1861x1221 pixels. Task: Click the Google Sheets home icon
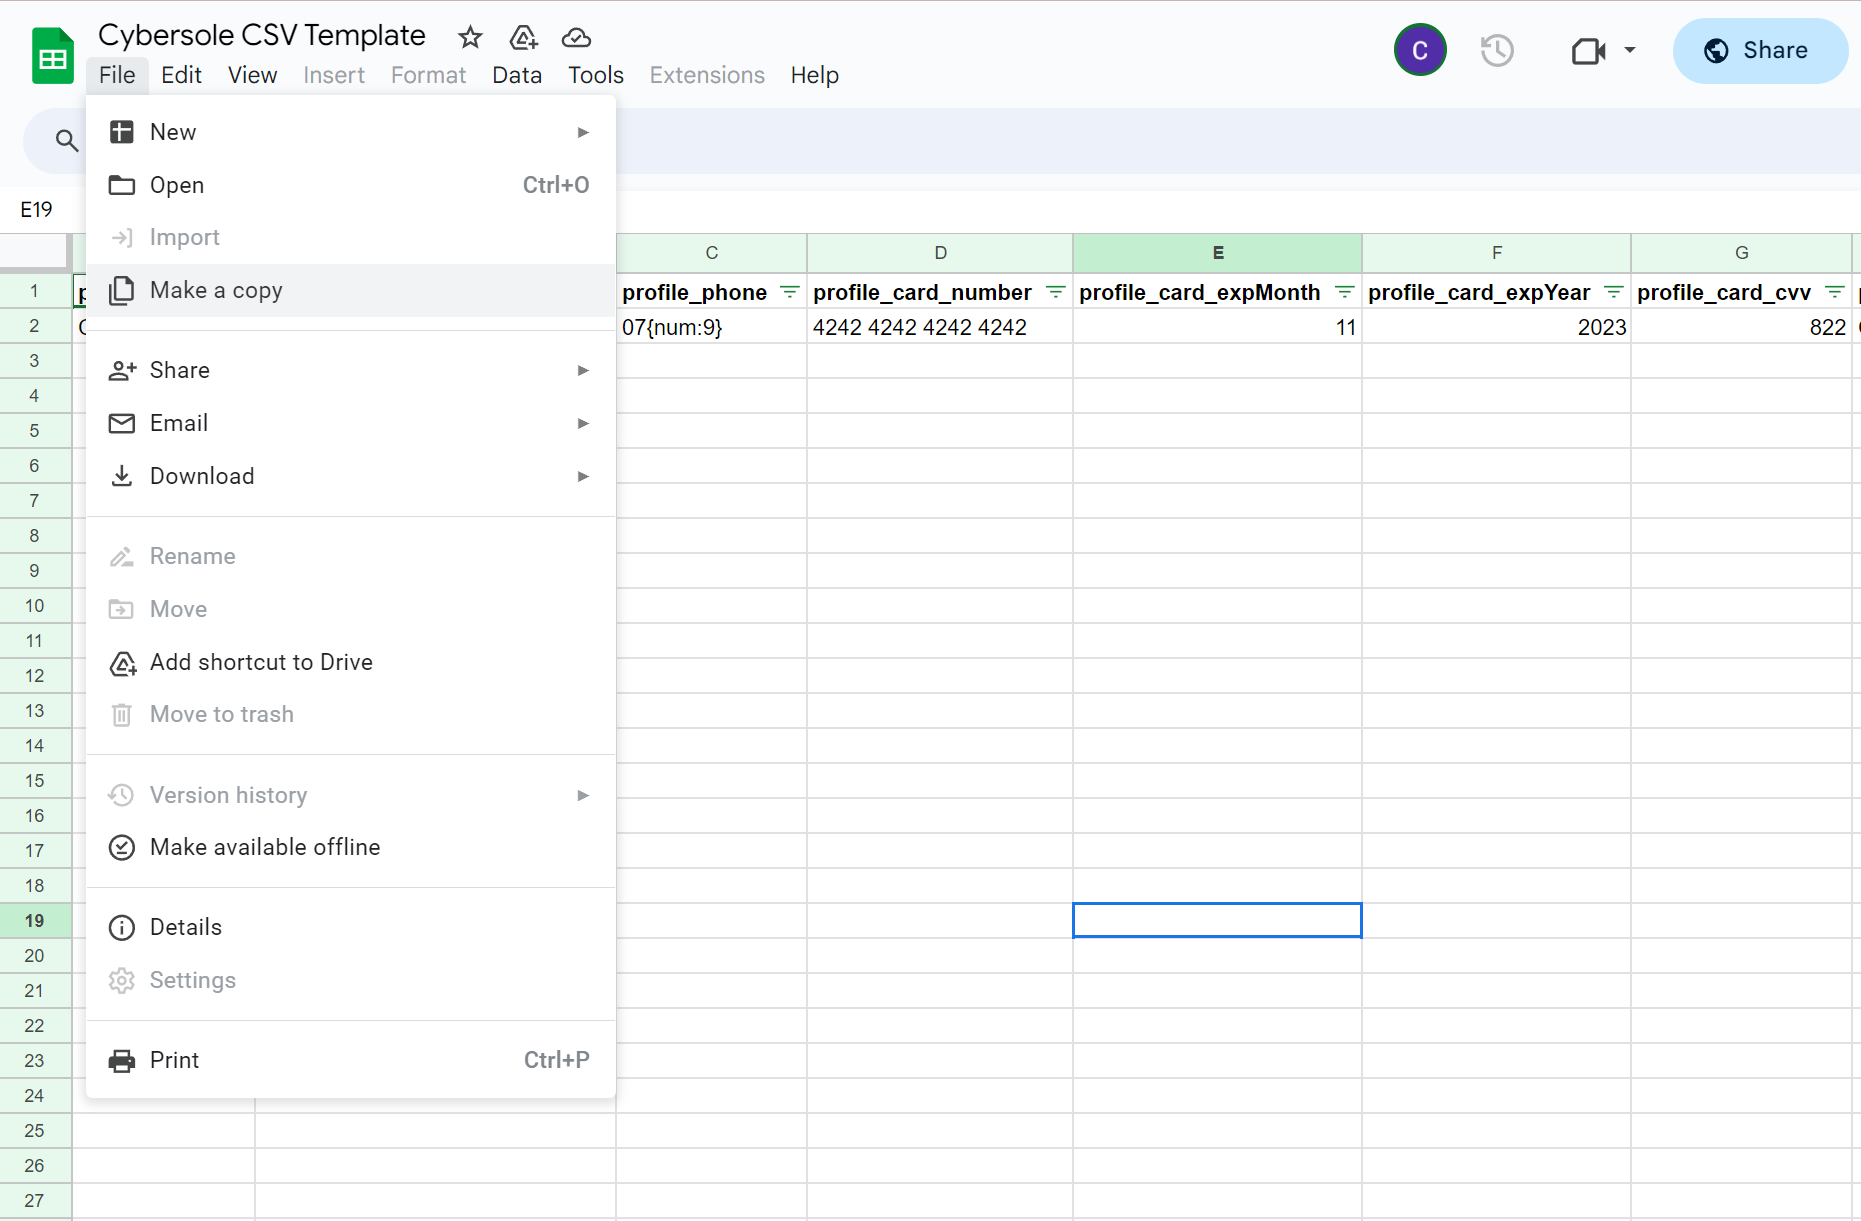click(52, 56)
